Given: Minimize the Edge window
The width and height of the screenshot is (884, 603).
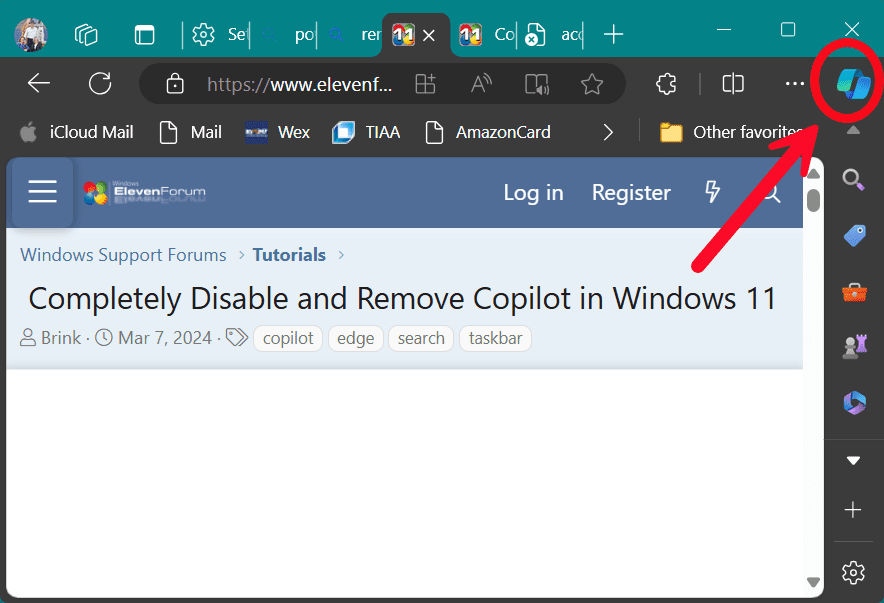Looking at the screenshot, I should 724,29.
